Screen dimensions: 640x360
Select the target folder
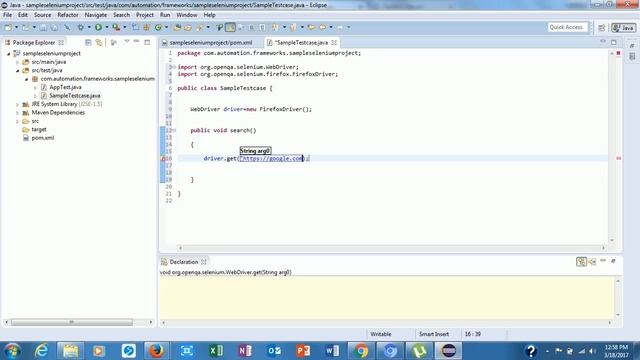pyautogui.click(x=39, y=129)
